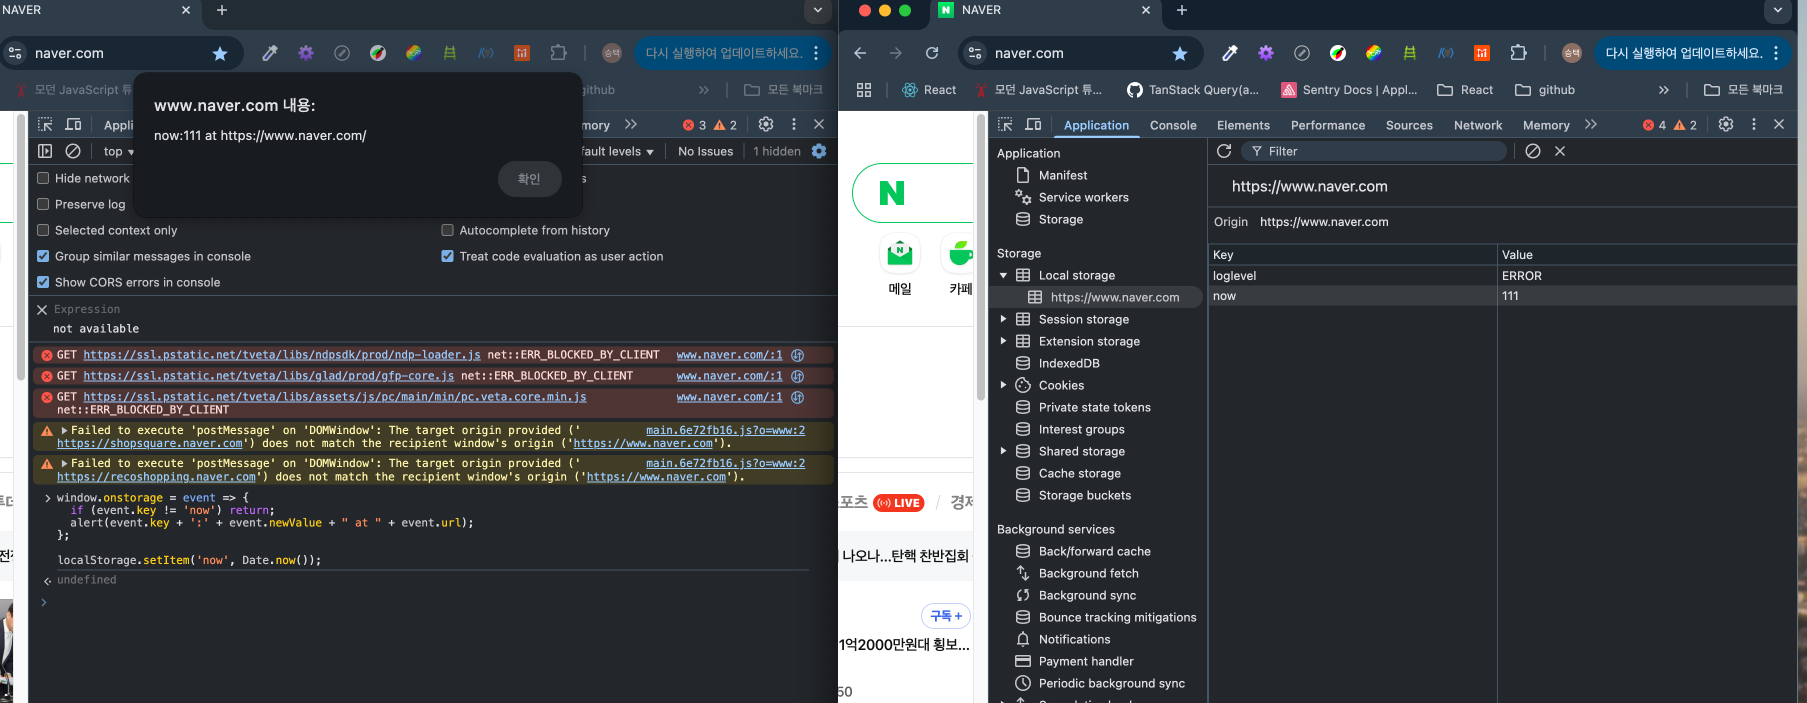
Task: Enable Selected context only checkbox
Action: [x=43, y=230]
